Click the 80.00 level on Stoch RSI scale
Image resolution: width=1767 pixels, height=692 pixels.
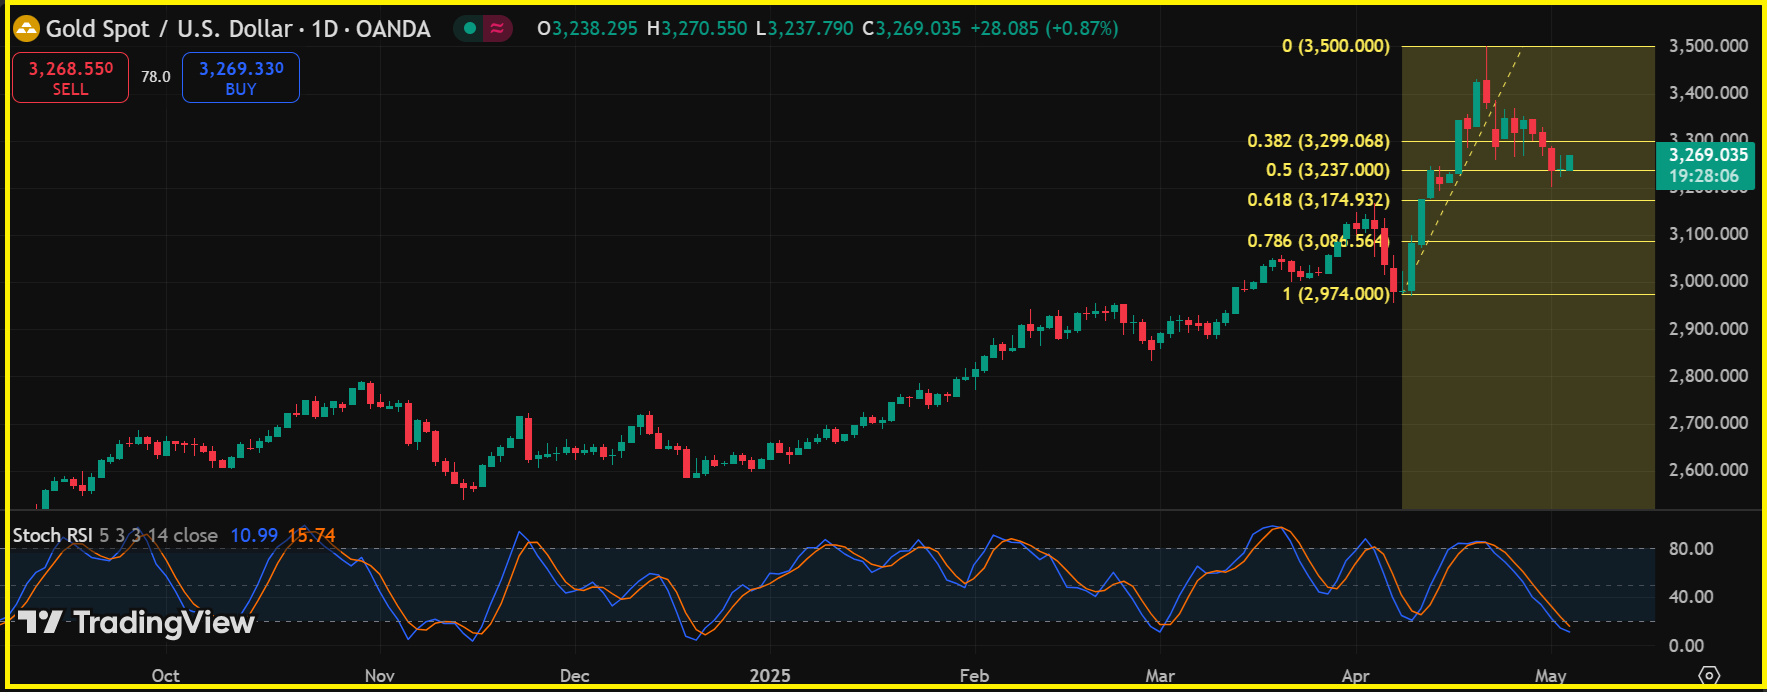pyautogui.click(x=1691, y=549)
